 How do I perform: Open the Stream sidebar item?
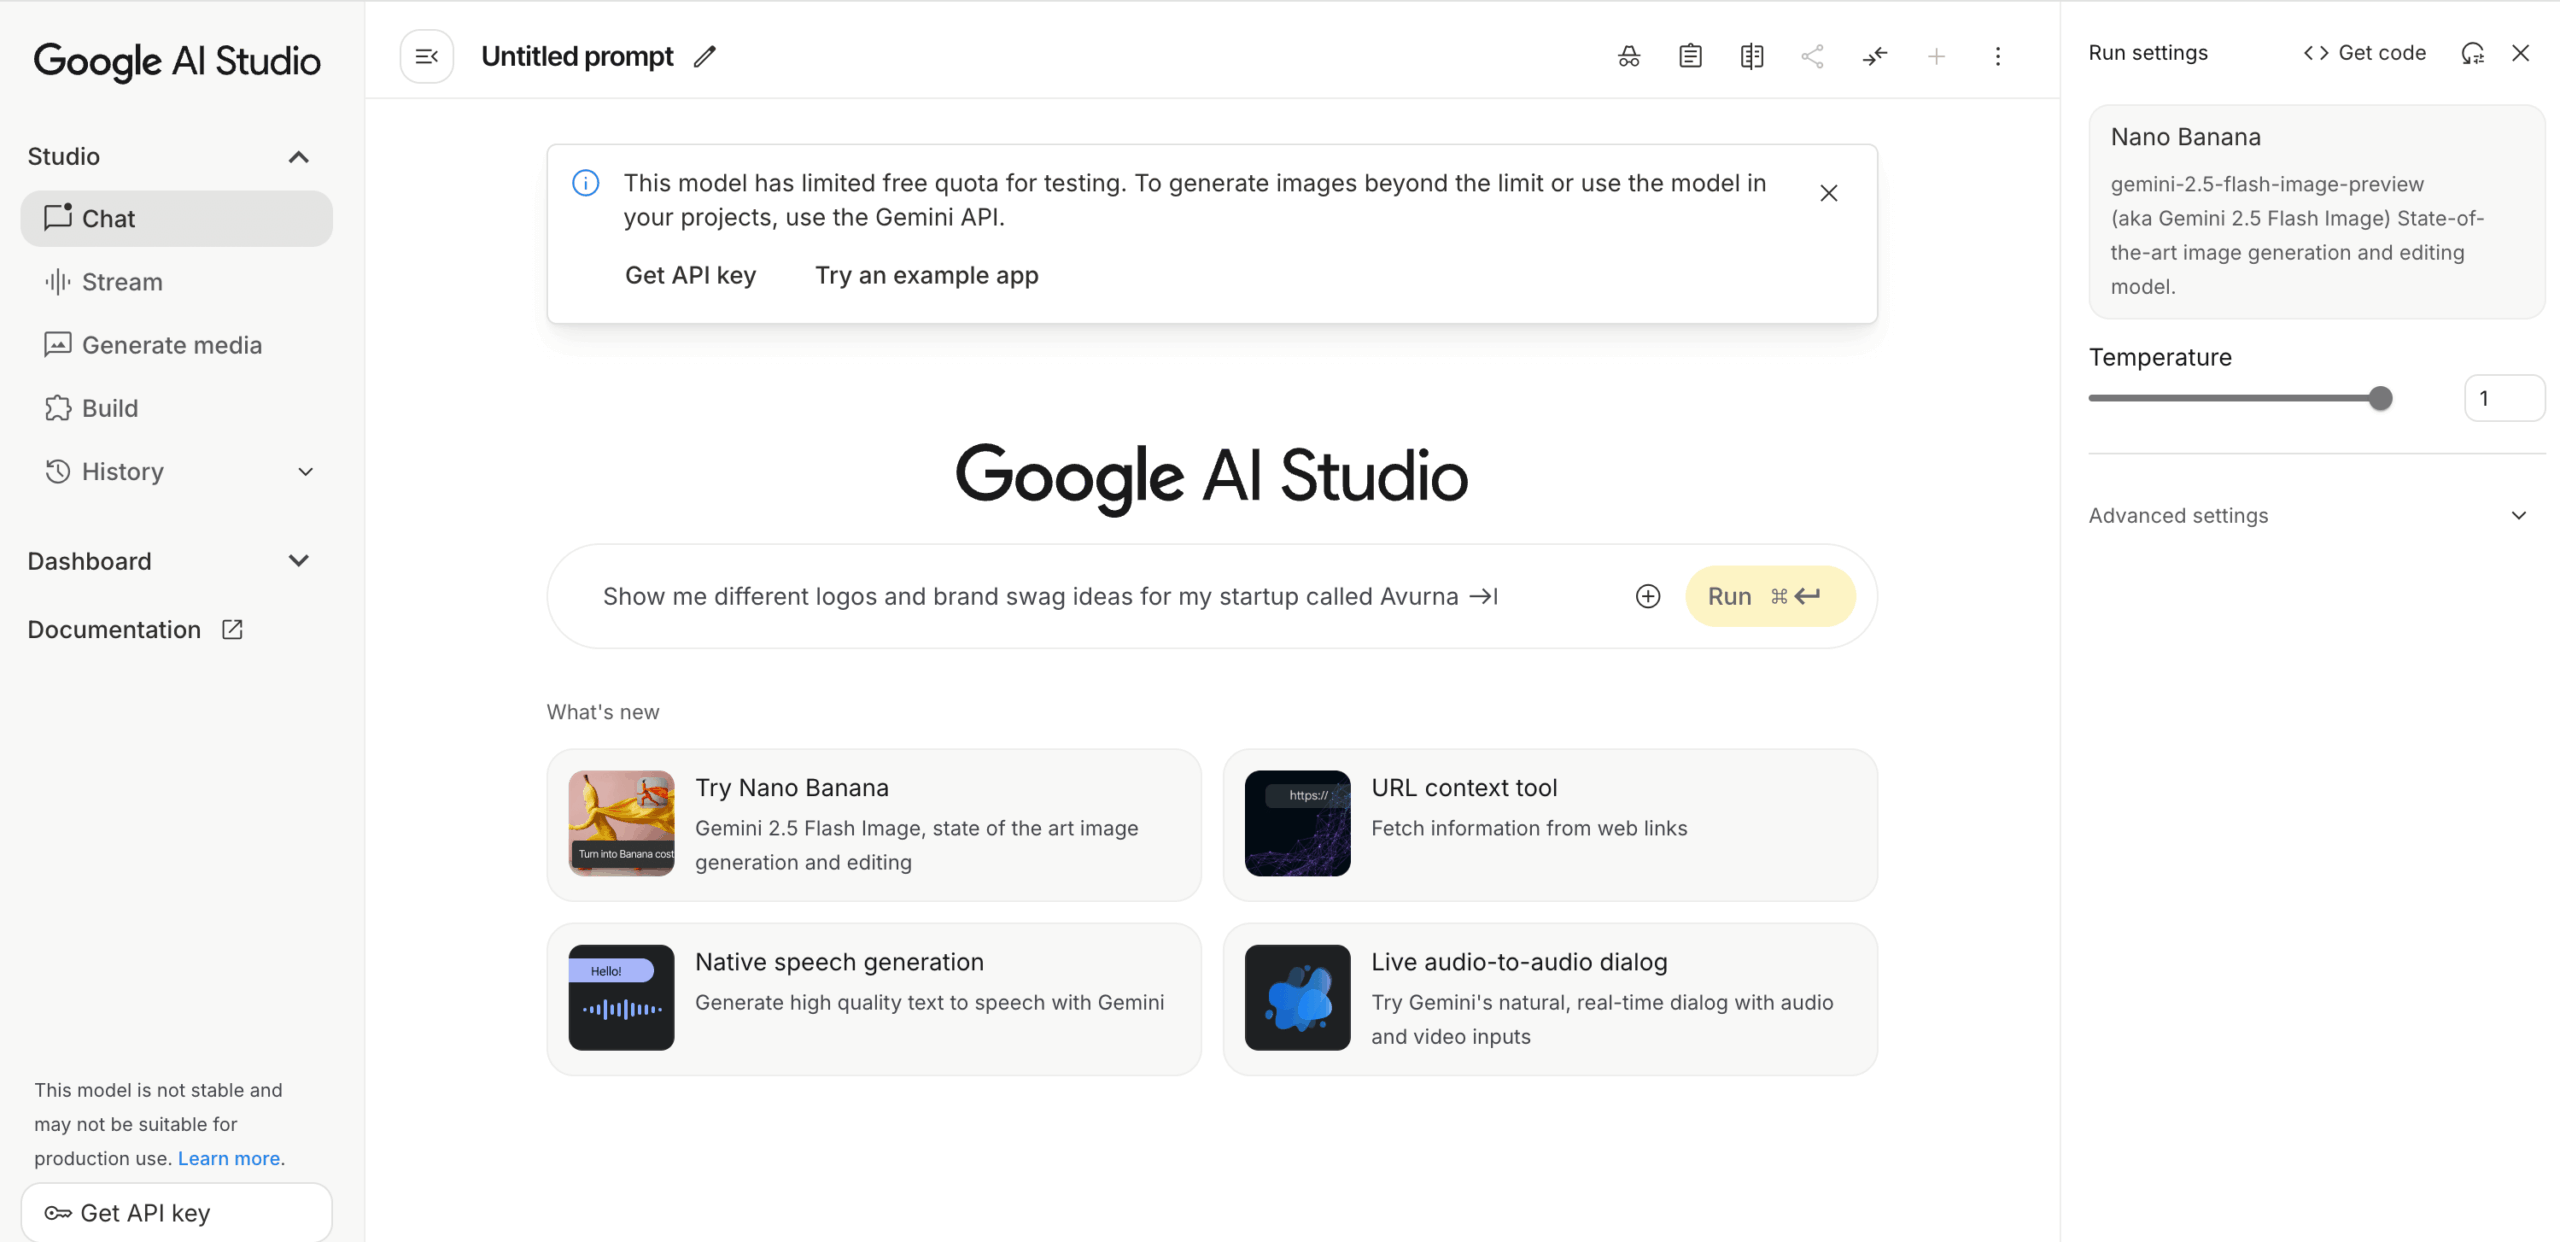122,282
